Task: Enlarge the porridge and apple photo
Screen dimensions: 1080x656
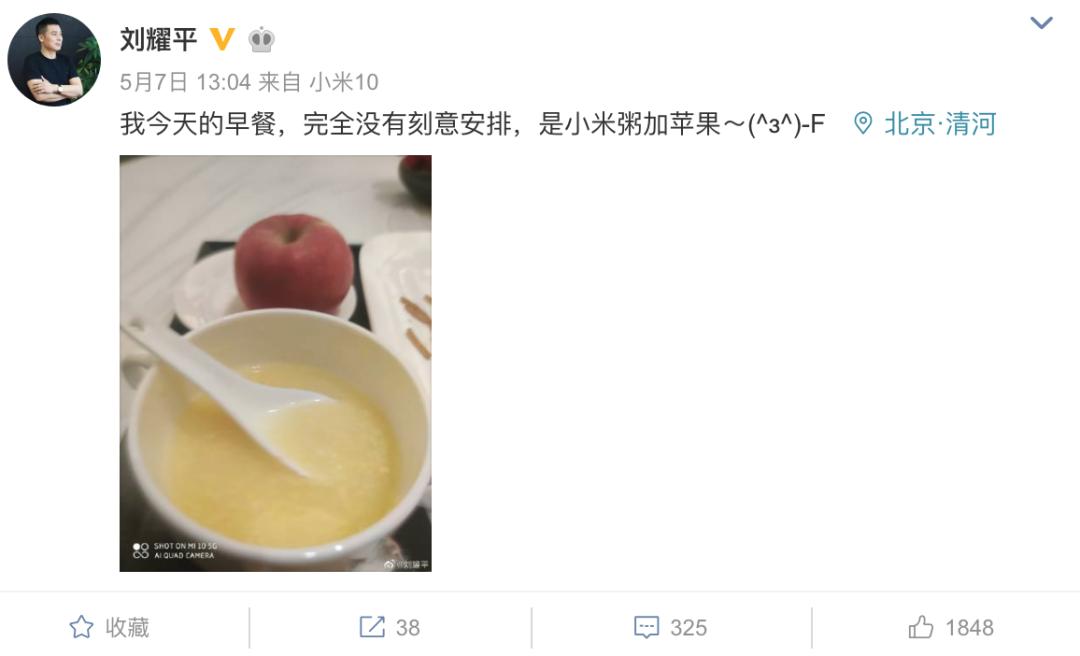Action: [x=276, y=363]
